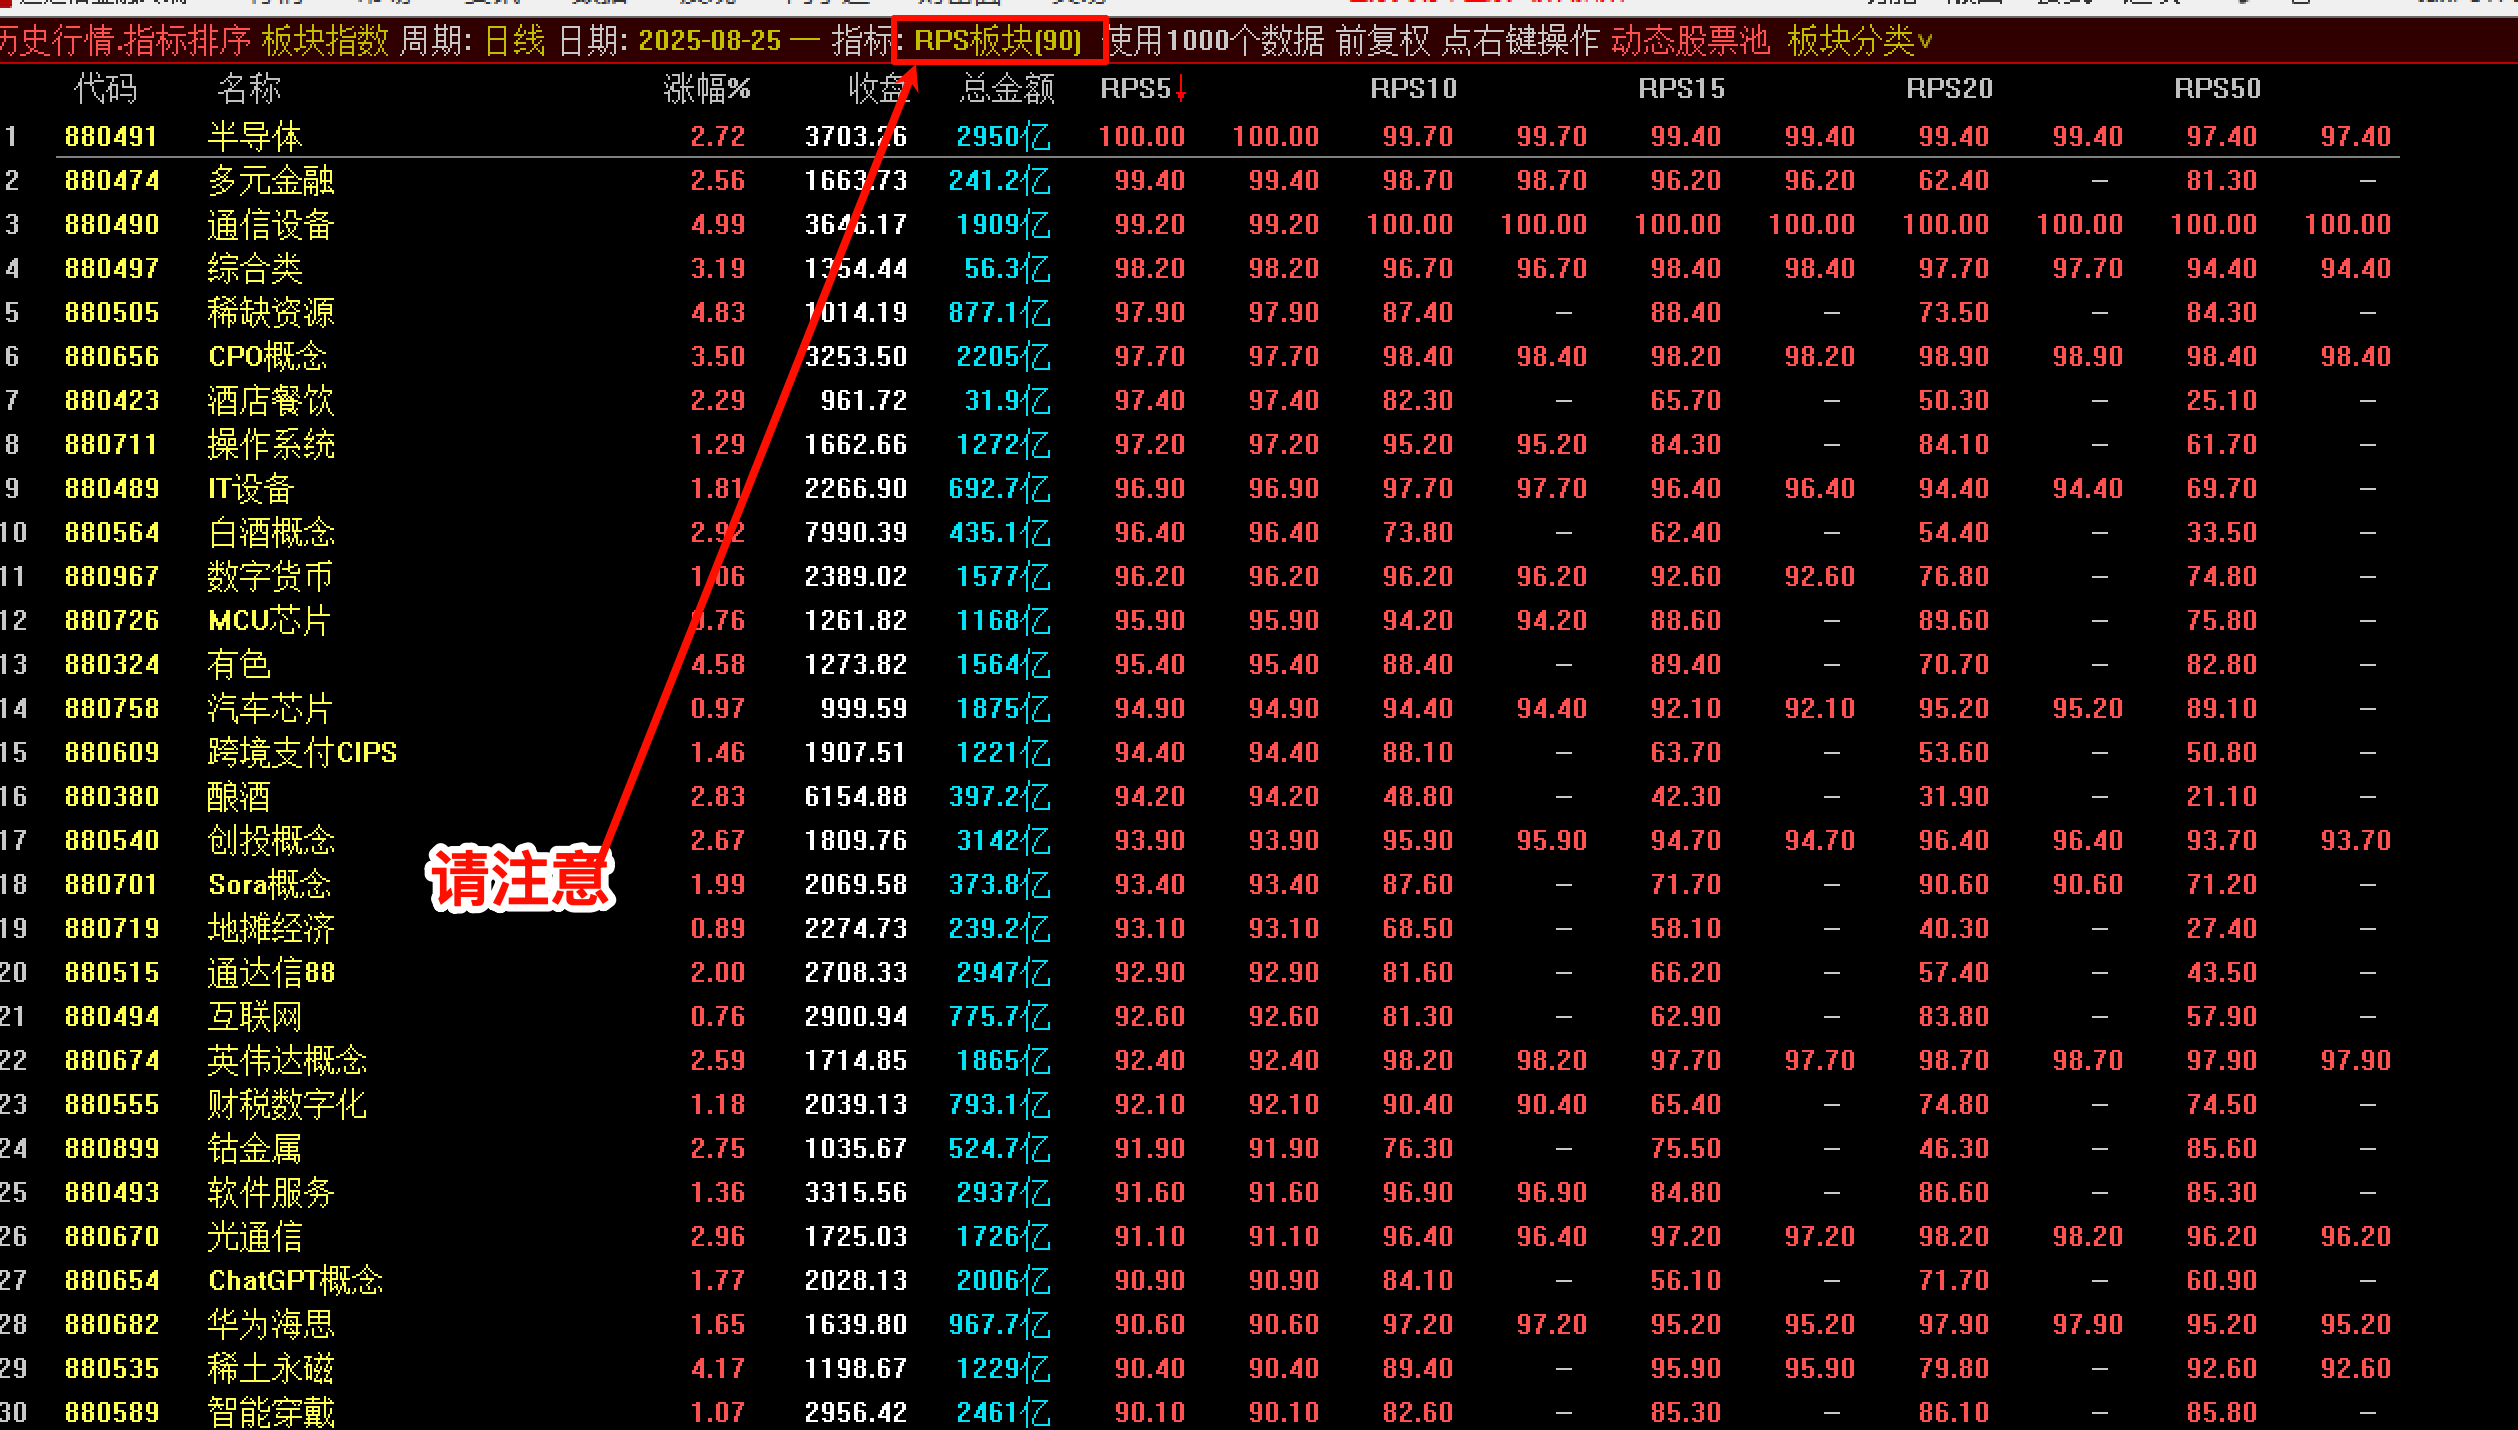Select the ChatGPT概念 row
2518x1430 pixels.
tap(295, 1280)
